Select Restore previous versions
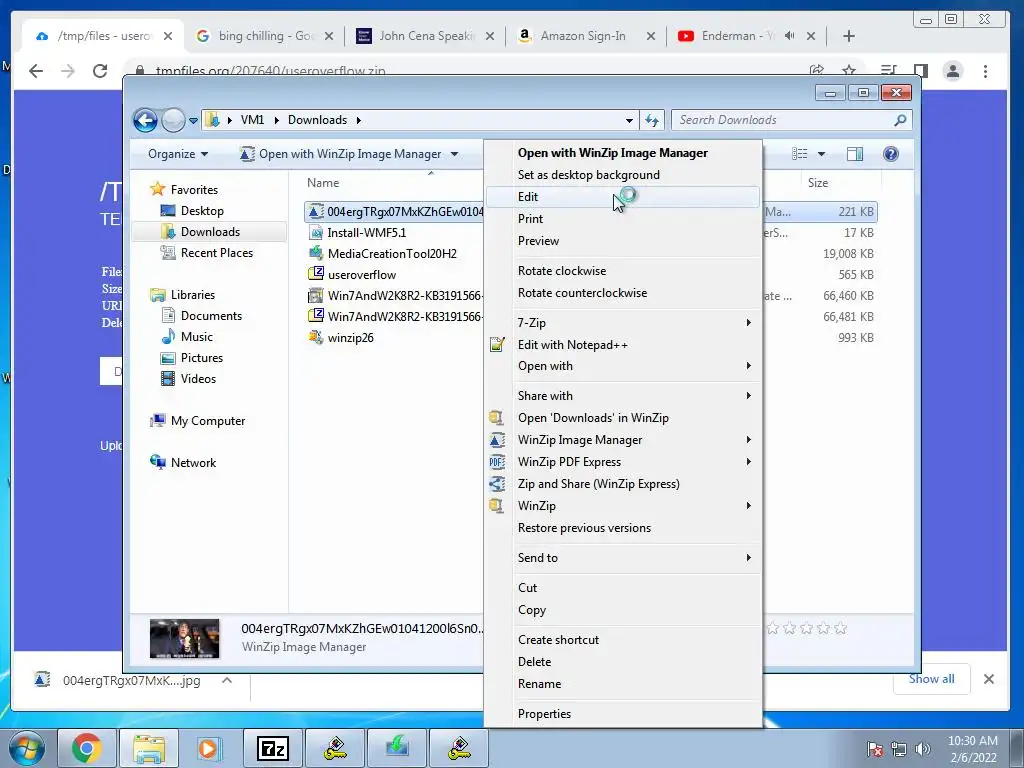 [x=622, y=528]
